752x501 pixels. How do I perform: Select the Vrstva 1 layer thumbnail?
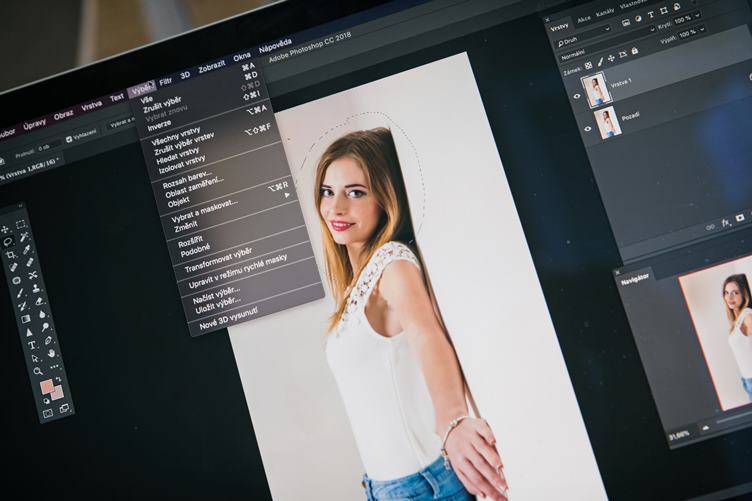[596, 90]
